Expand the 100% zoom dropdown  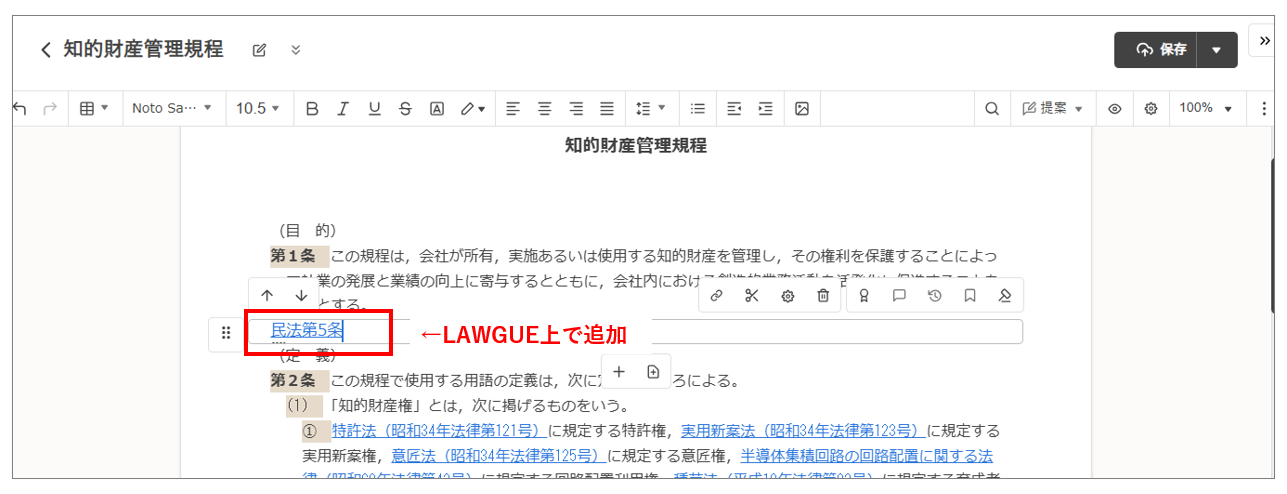point(1206,109)
